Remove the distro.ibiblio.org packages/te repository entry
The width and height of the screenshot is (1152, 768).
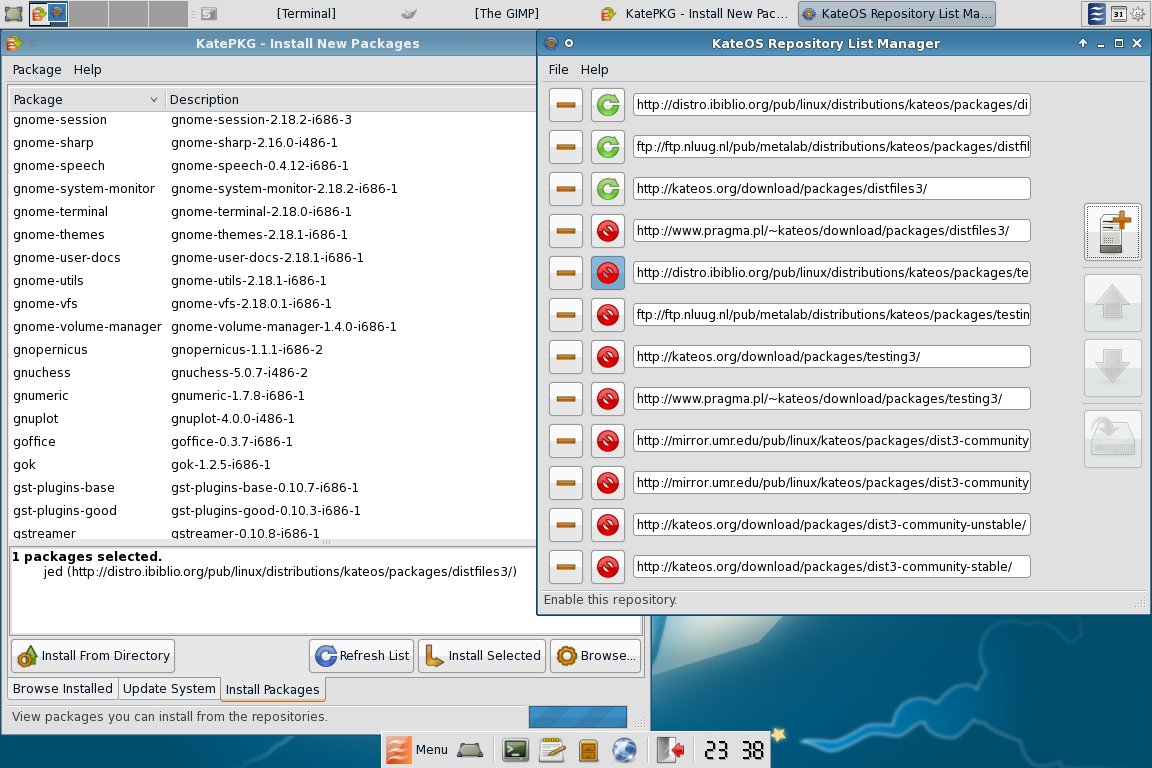pyautogui.click(x=566, y=273)
